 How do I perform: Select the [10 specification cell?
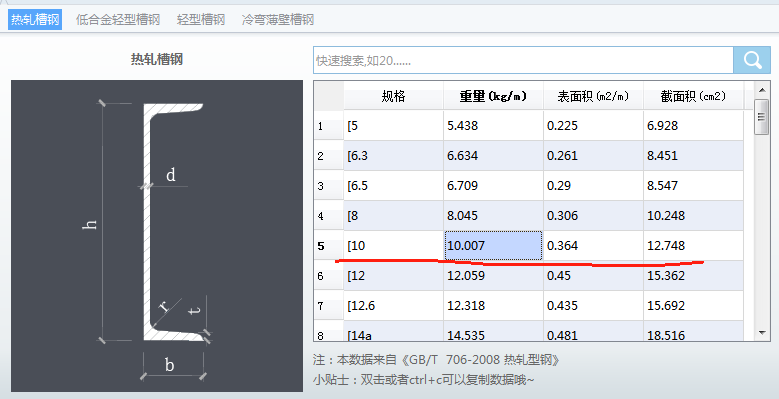point(393,245)
